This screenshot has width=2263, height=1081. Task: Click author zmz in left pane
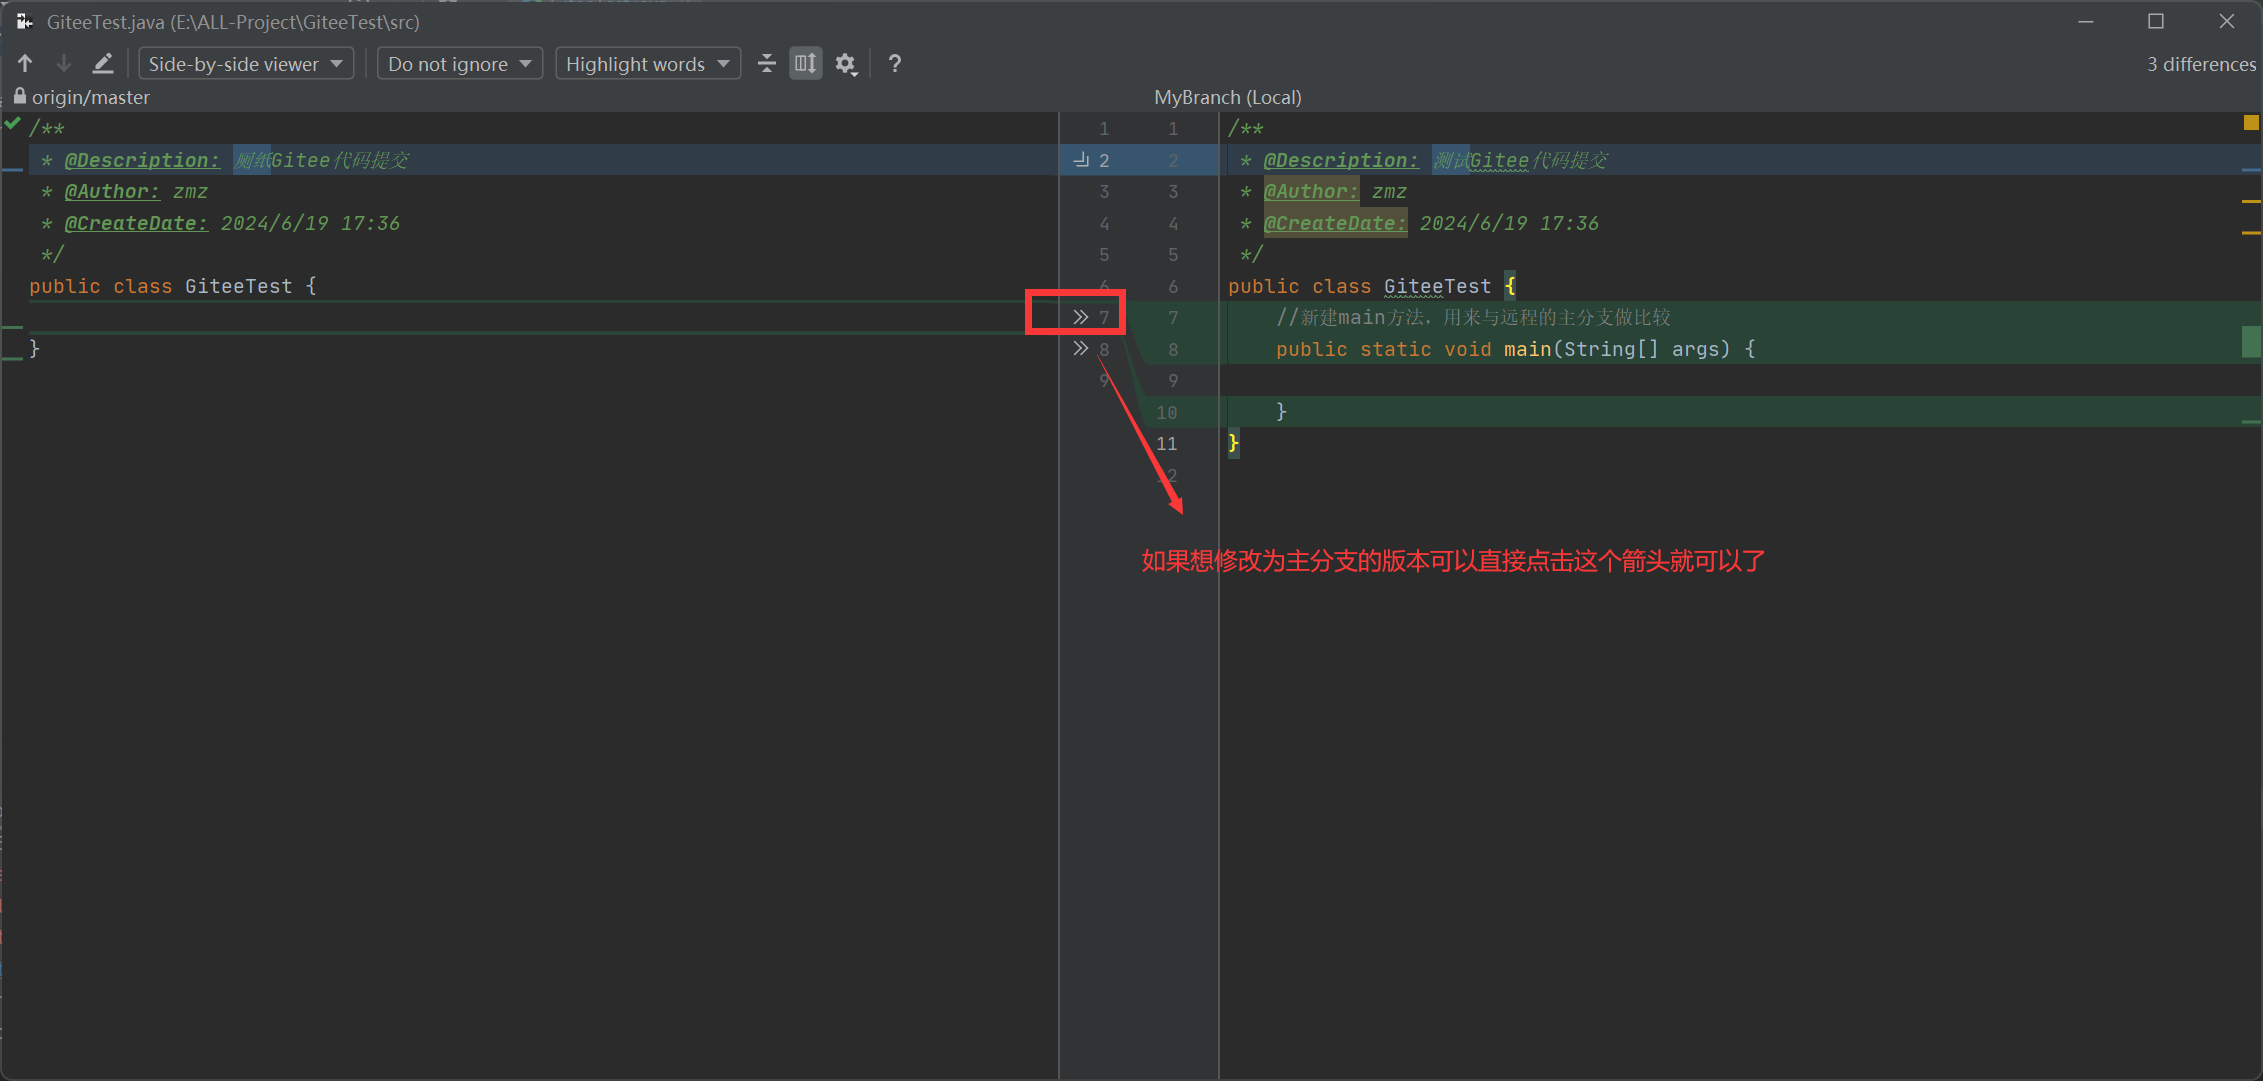point(190,191)
